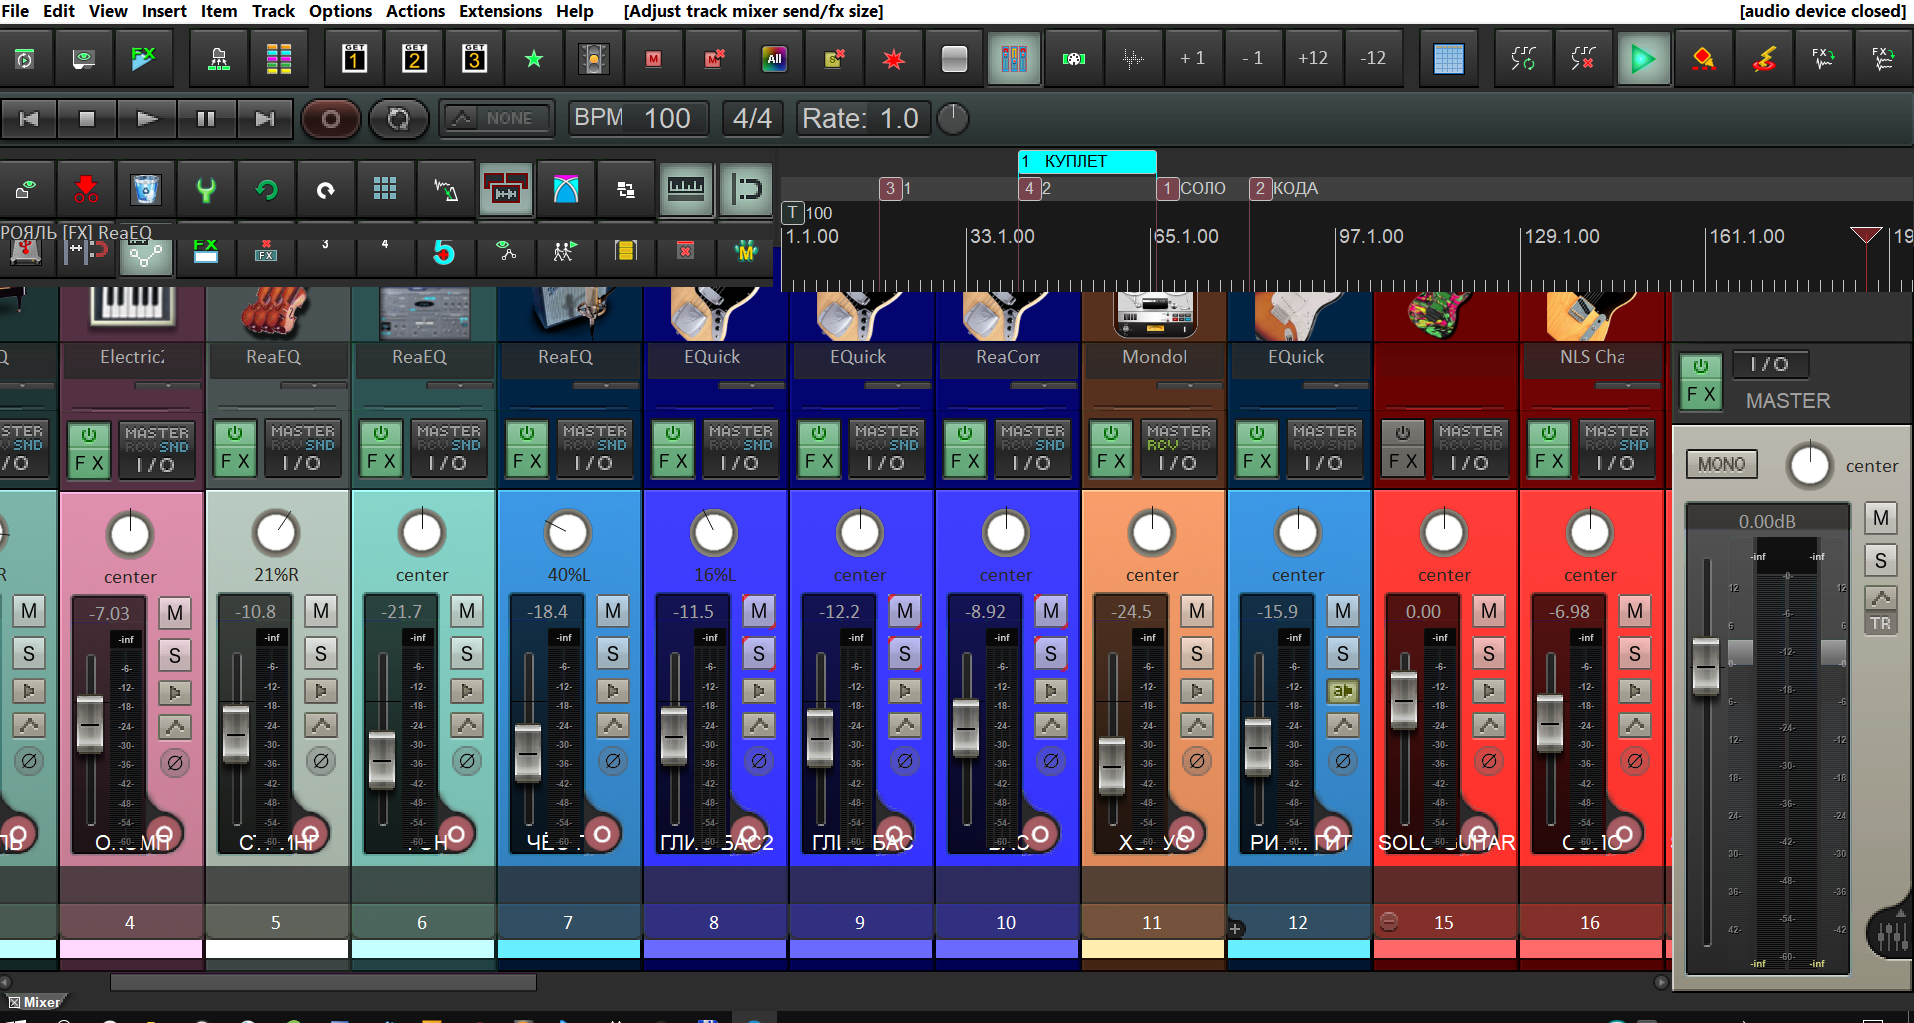Click the rainbow All icon in toolbar
The width and height of the screenshot is (1914, 1023).
[774, 59]
